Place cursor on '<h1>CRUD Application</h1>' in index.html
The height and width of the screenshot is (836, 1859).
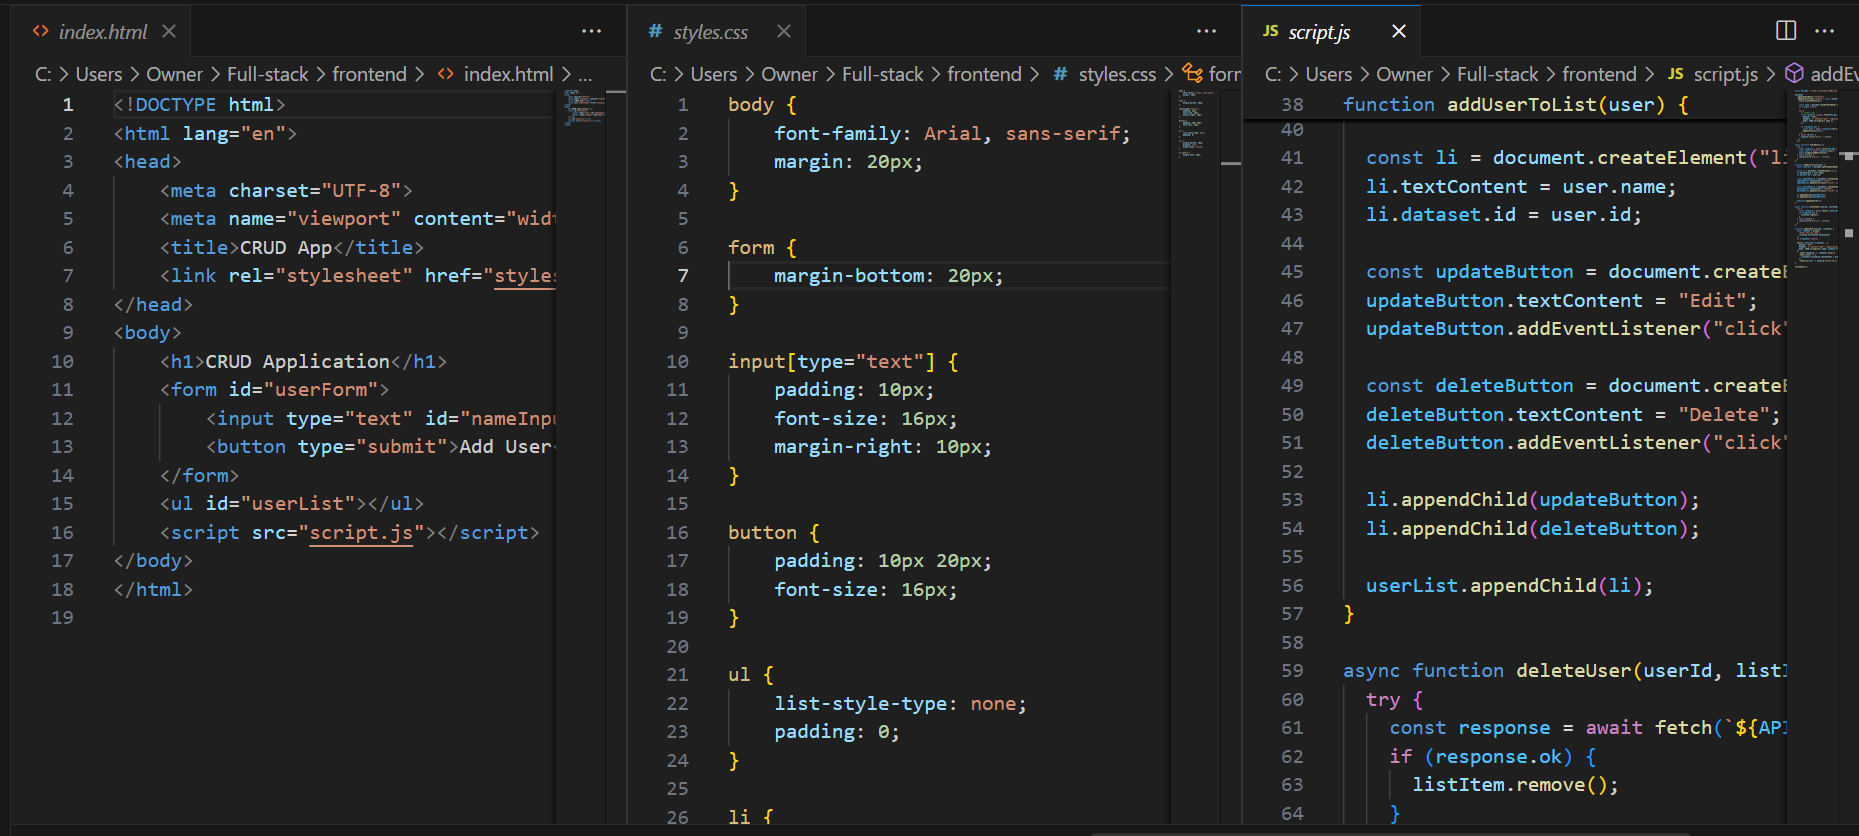click(x=304, y=362)
